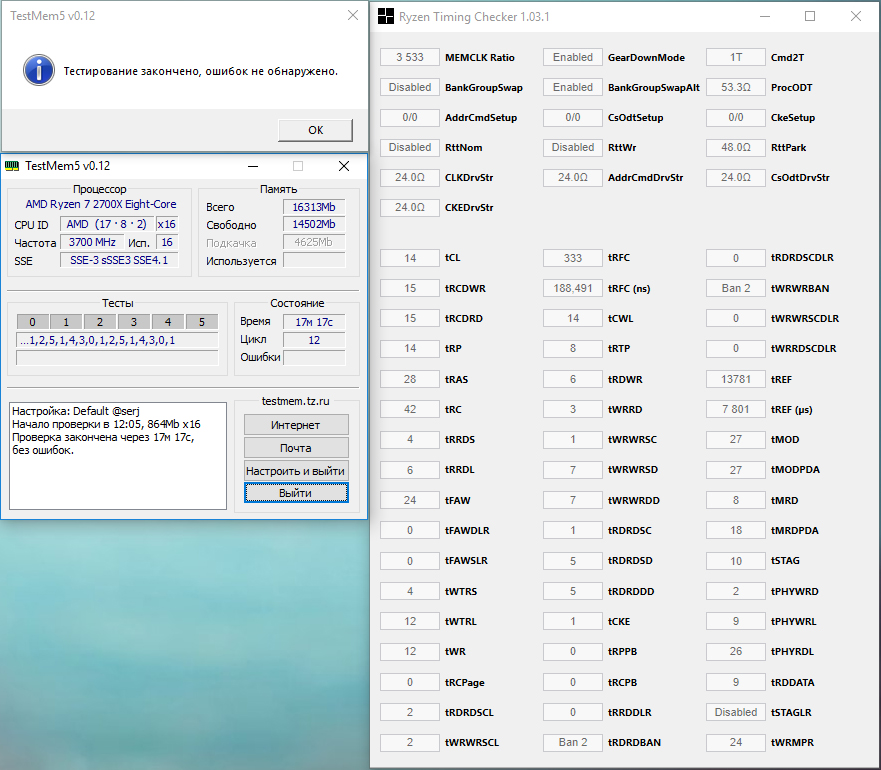
Task: Click the Всего value 16313Mb
Action: [x=314, y=207]
